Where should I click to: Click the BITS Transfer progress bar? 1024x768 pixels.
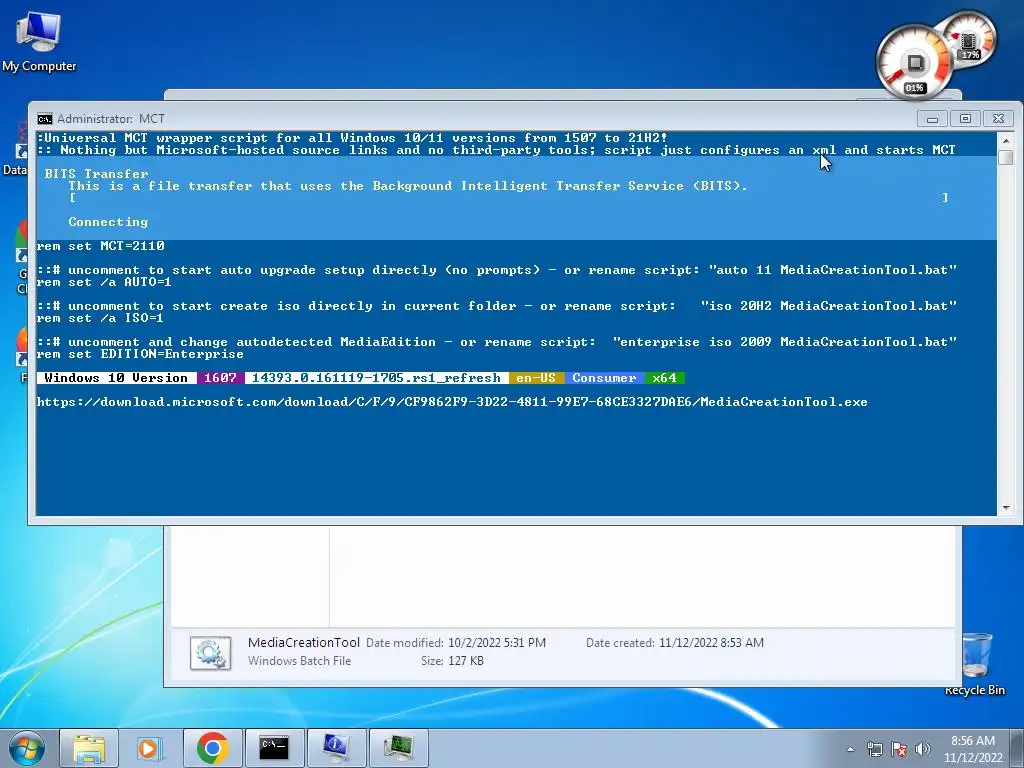[509, 198]
